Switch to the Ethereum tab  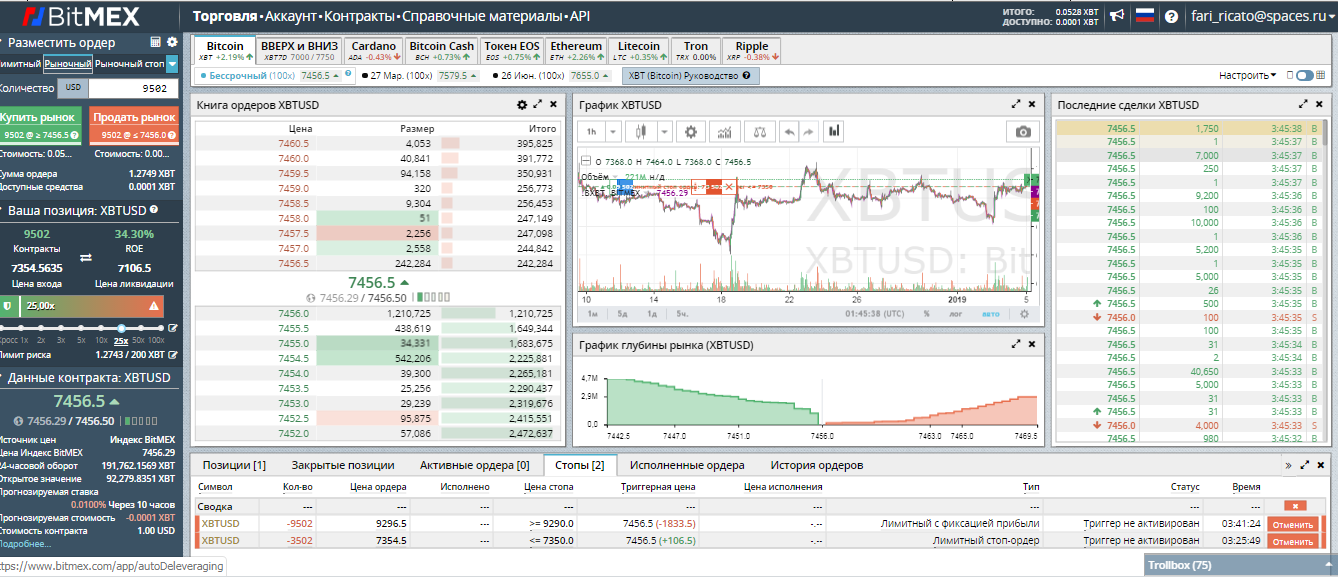click(x=576, y=51)
